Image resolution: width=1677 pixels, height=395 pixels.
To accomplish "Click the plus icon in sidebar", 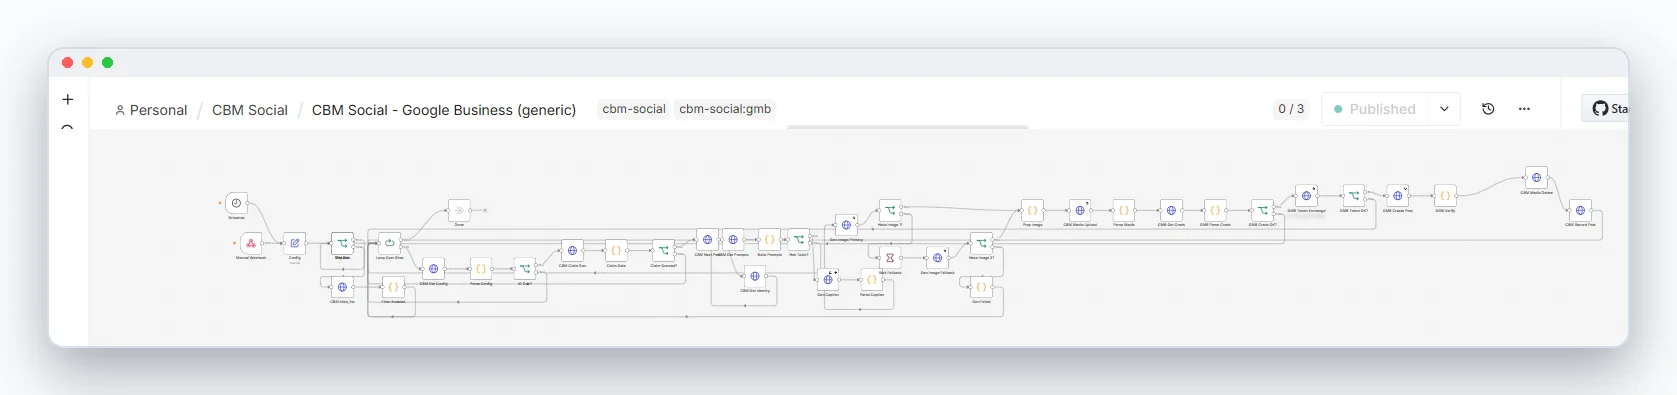I will click(x=68, y=99).
